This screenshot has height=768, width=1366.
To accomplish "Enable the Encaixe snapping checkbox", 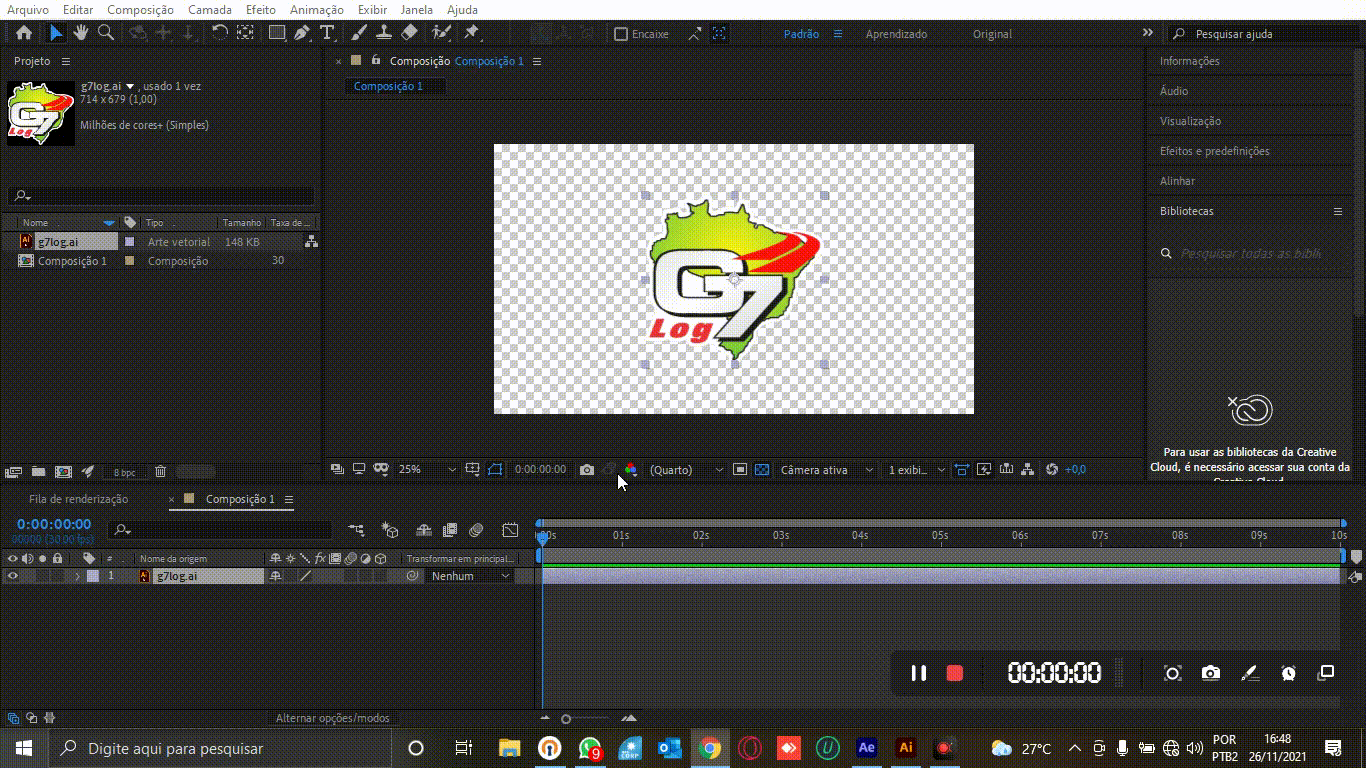I will pyautogui.click(x=621, y=34).
